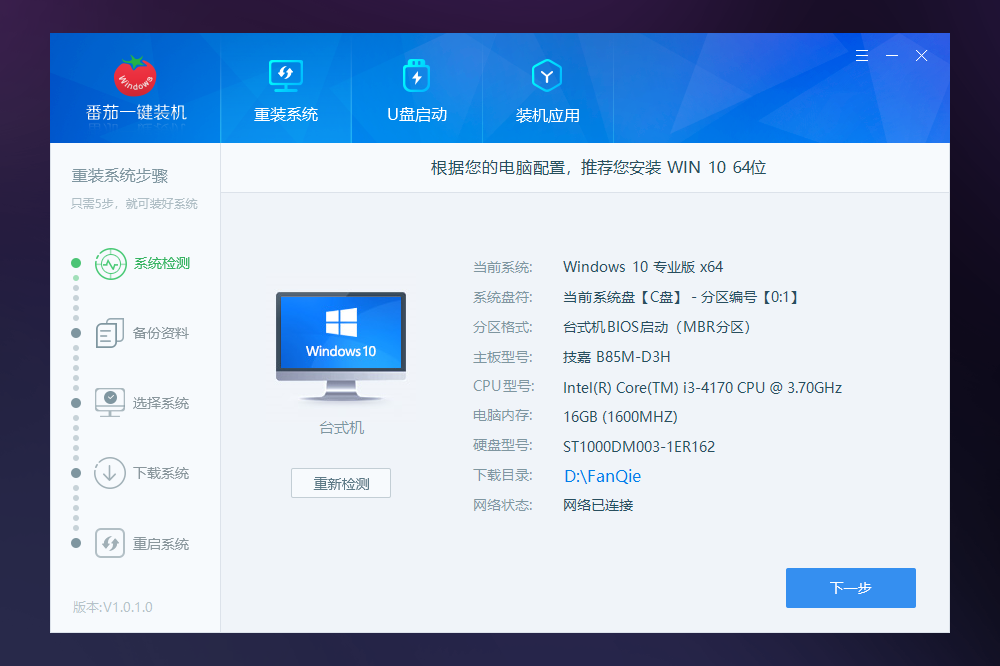Click the 系统检测 step label
The height and width of the screenshot is (666, 1000).
pos(162,263)
